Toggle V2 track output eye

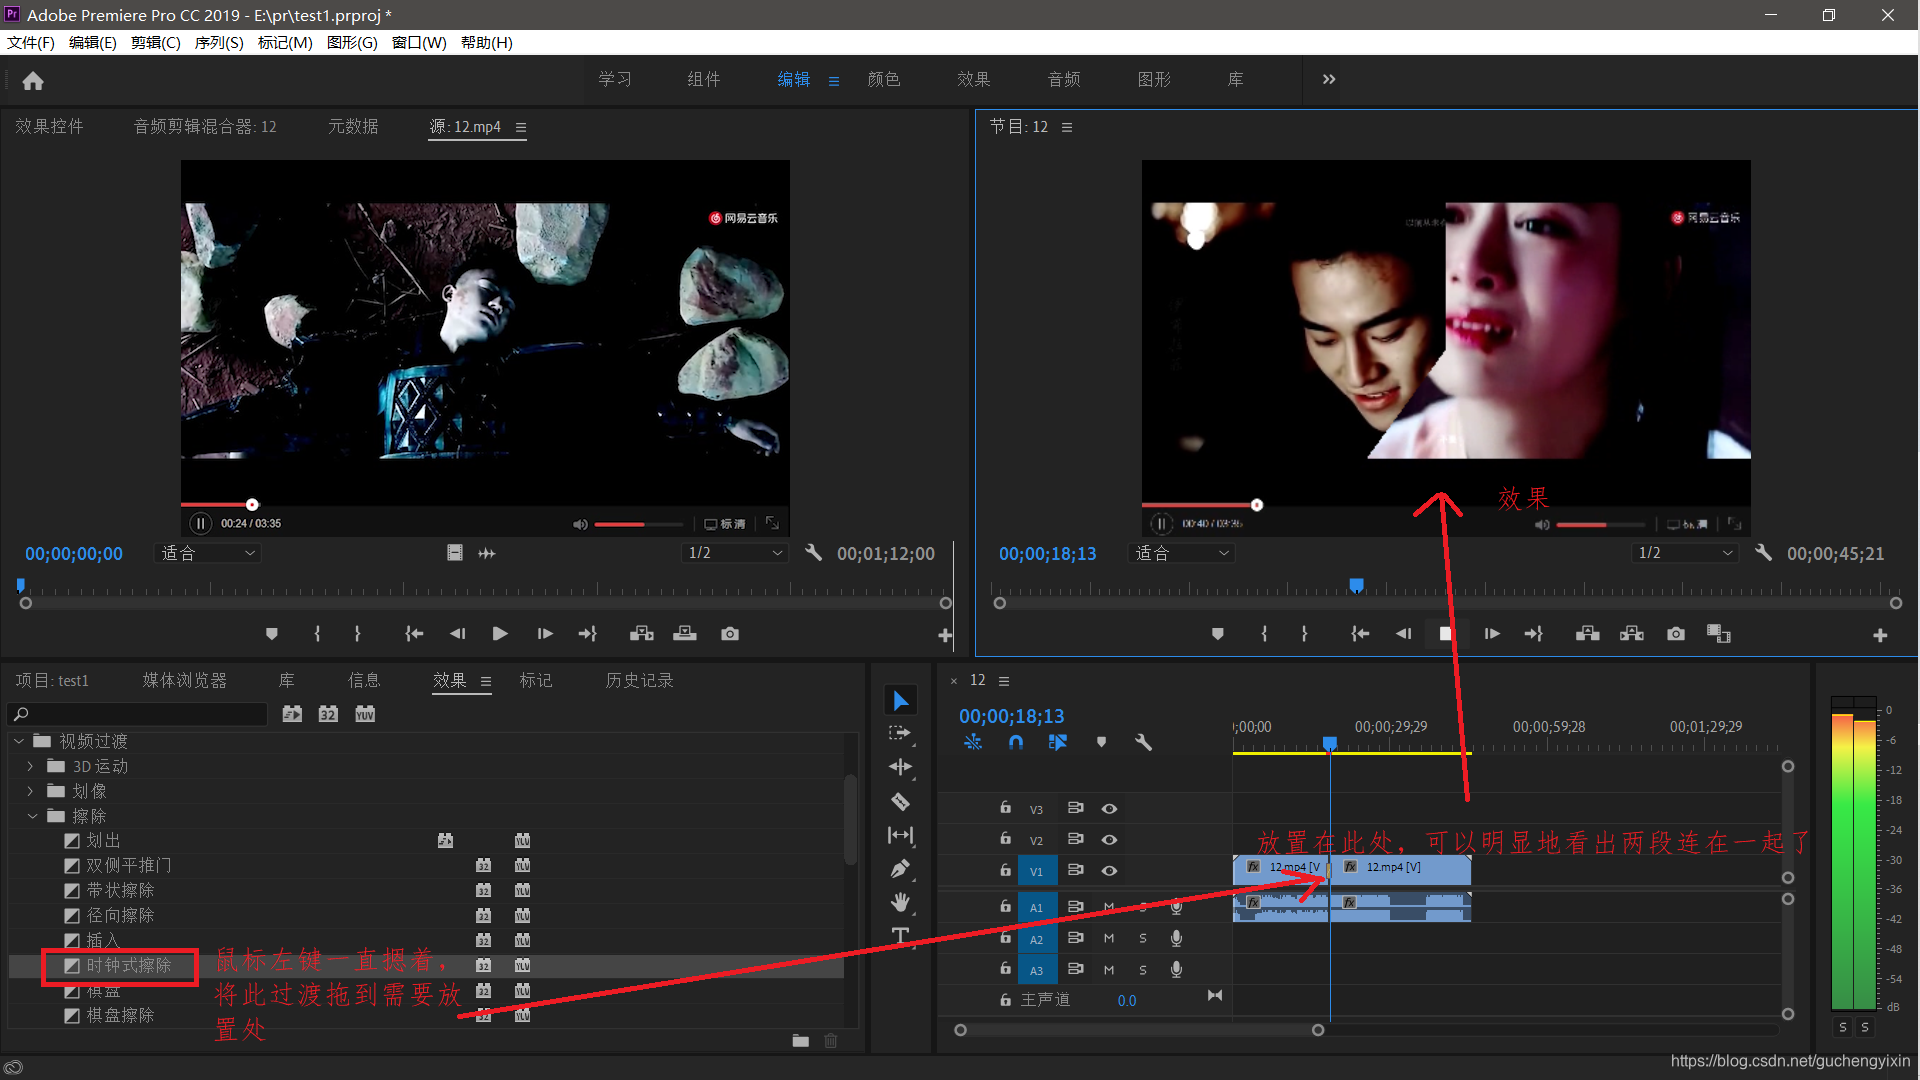click(x=1109, y=840)
